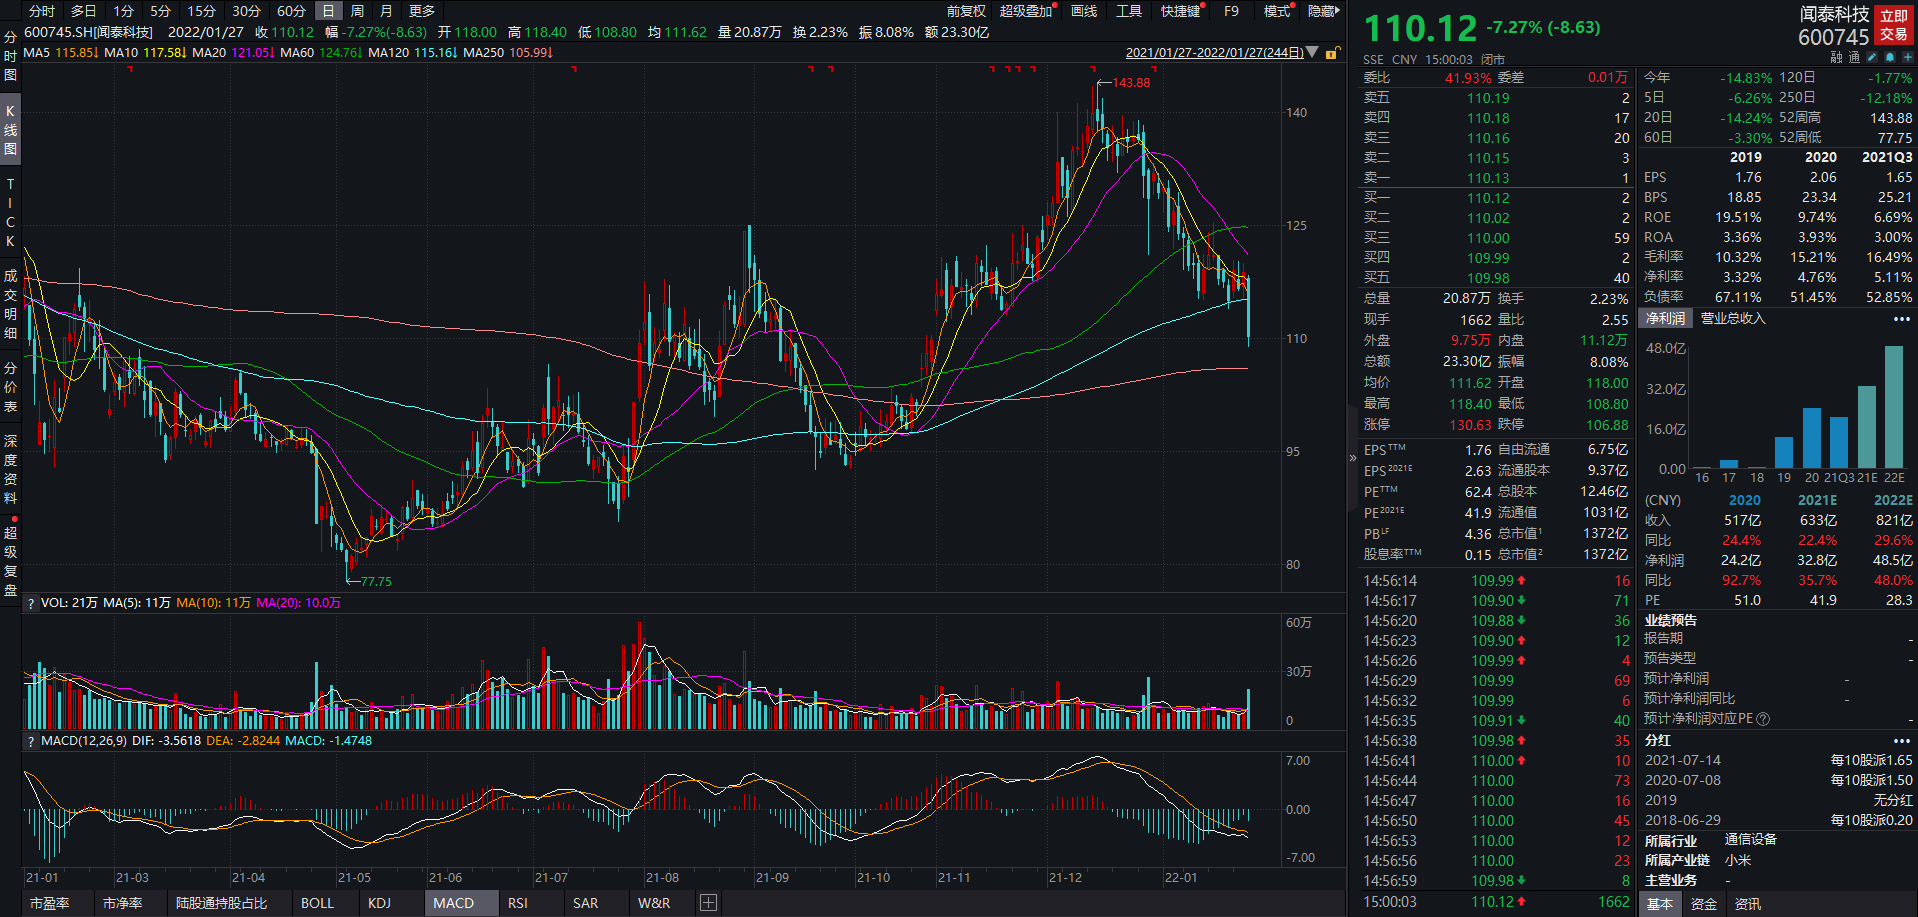Select the 15分 period

[201, 11]
